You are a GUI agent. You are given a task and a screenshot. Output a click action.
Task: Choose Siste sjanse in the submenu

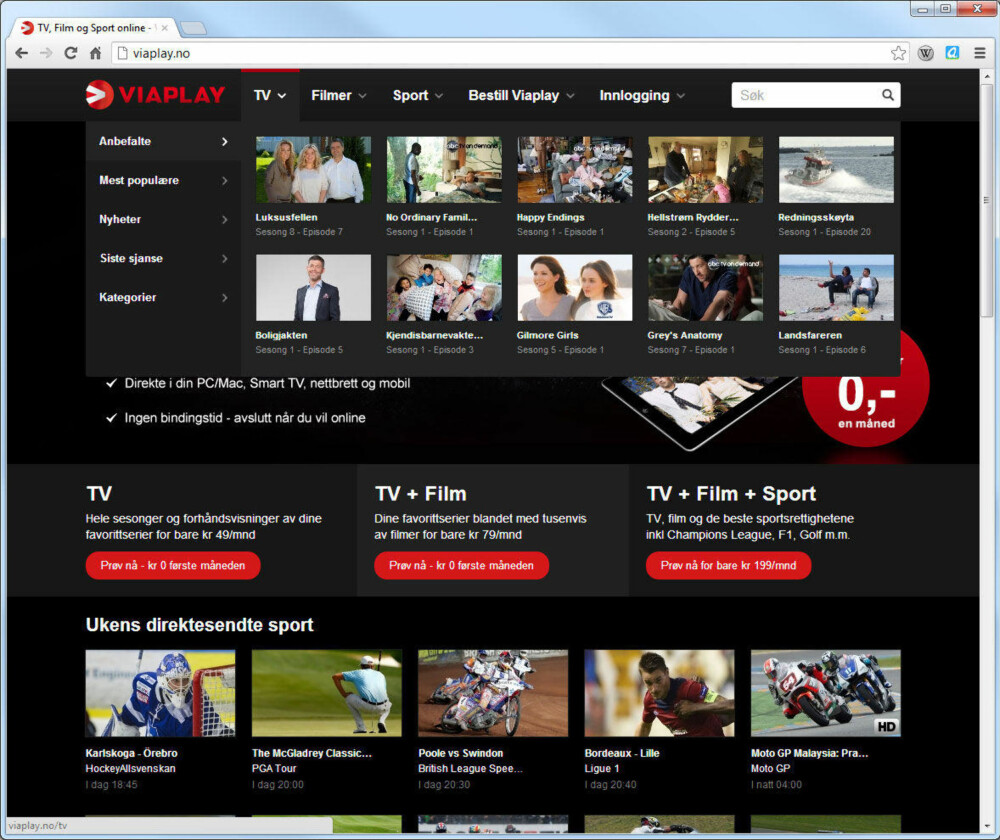click(163, 258)
